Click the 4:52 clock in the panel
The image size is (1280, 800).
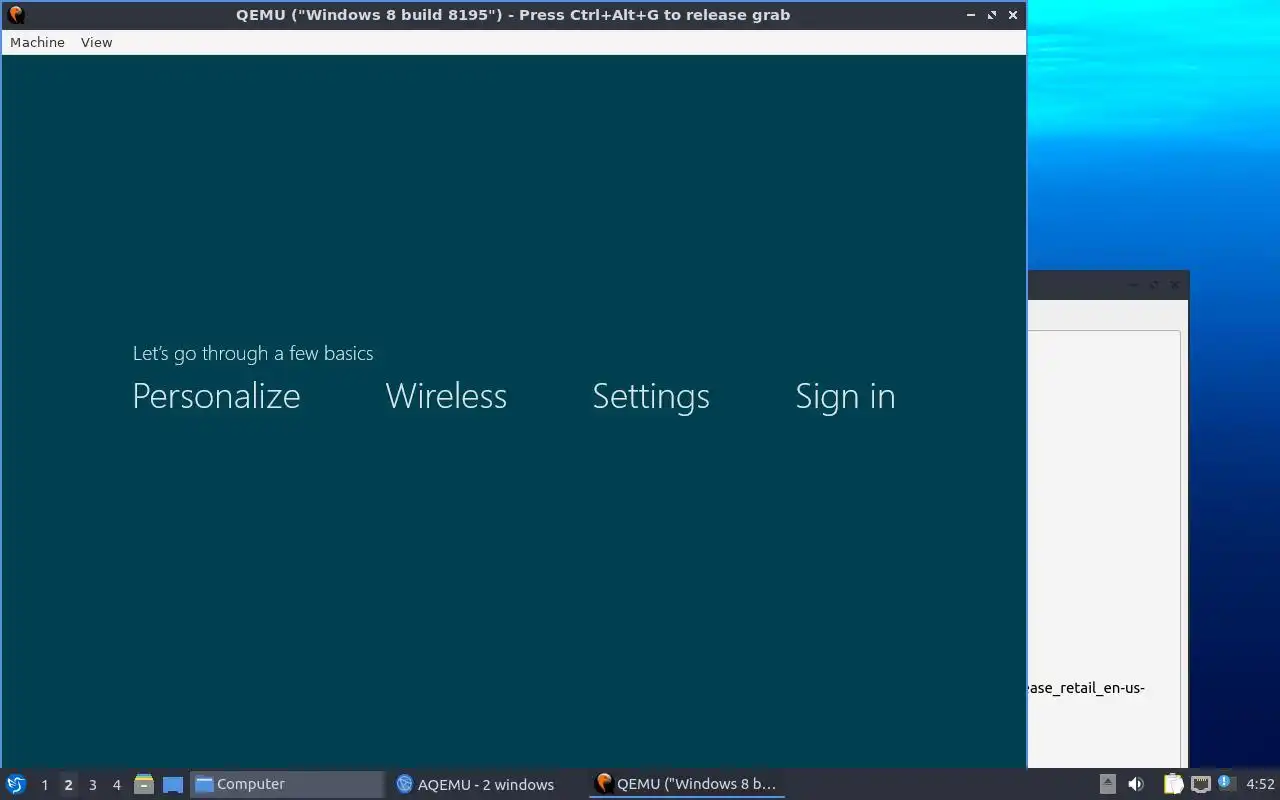coord(1260,784)
